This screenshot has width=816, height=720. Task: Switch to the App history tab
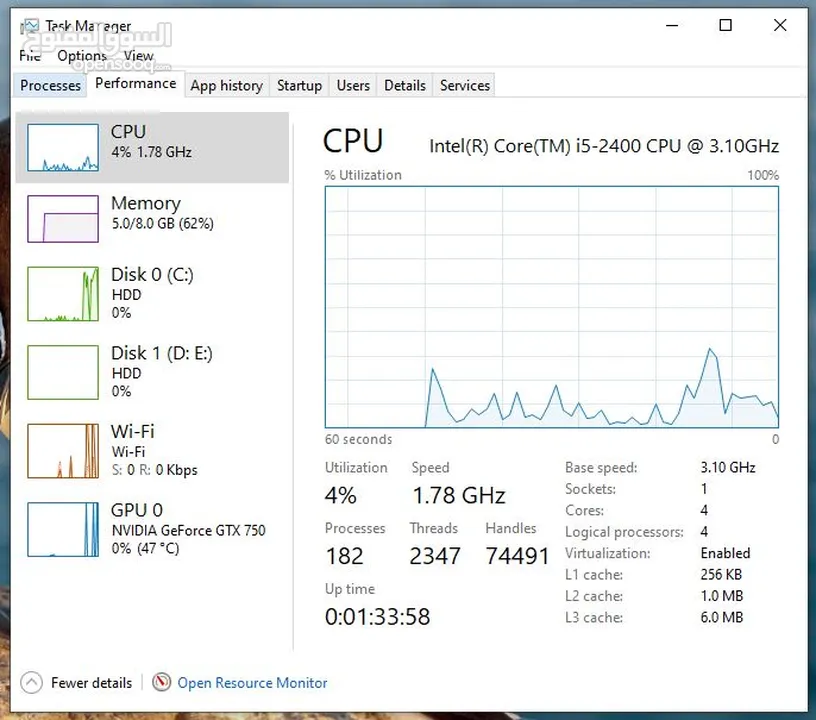[226, 85]
